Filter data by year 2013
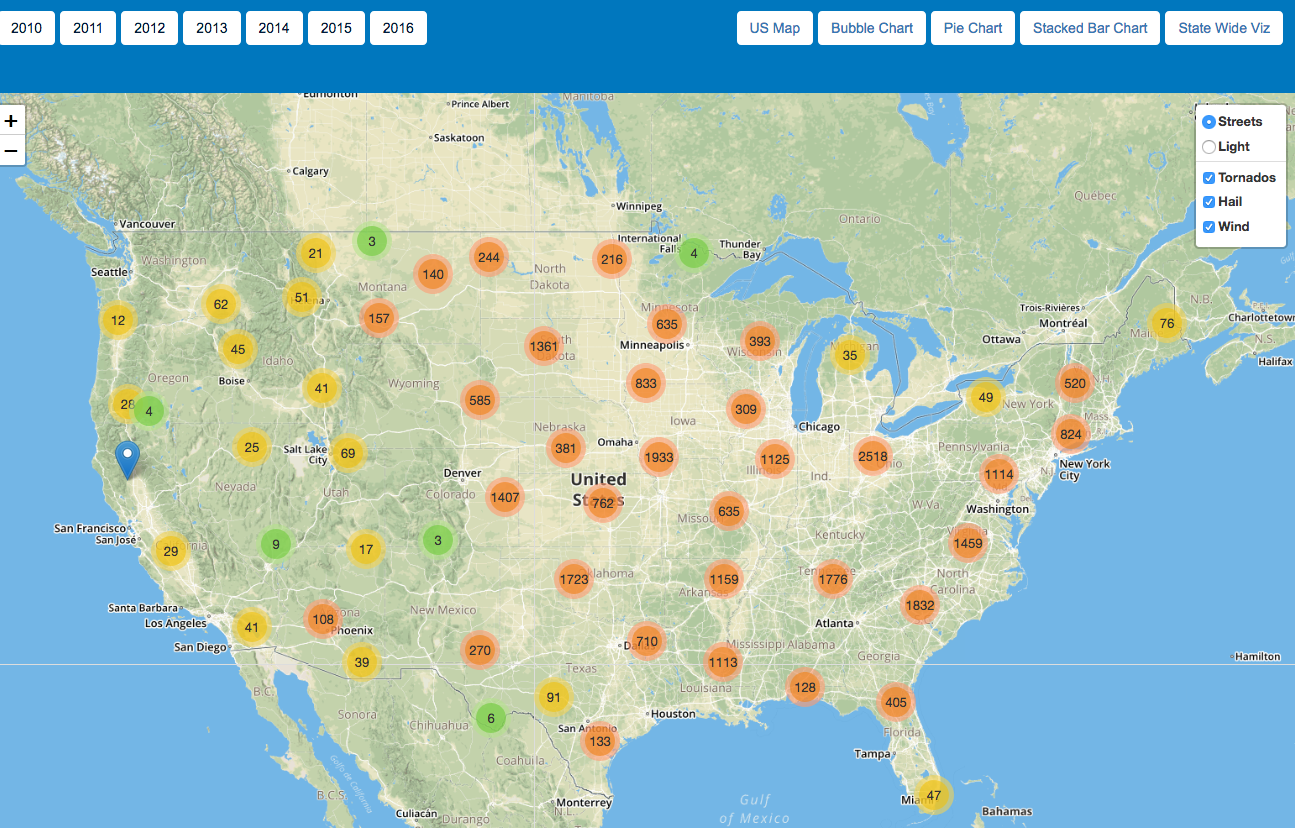This screenshot has width=1295, height=828. (x=212, y=28)
